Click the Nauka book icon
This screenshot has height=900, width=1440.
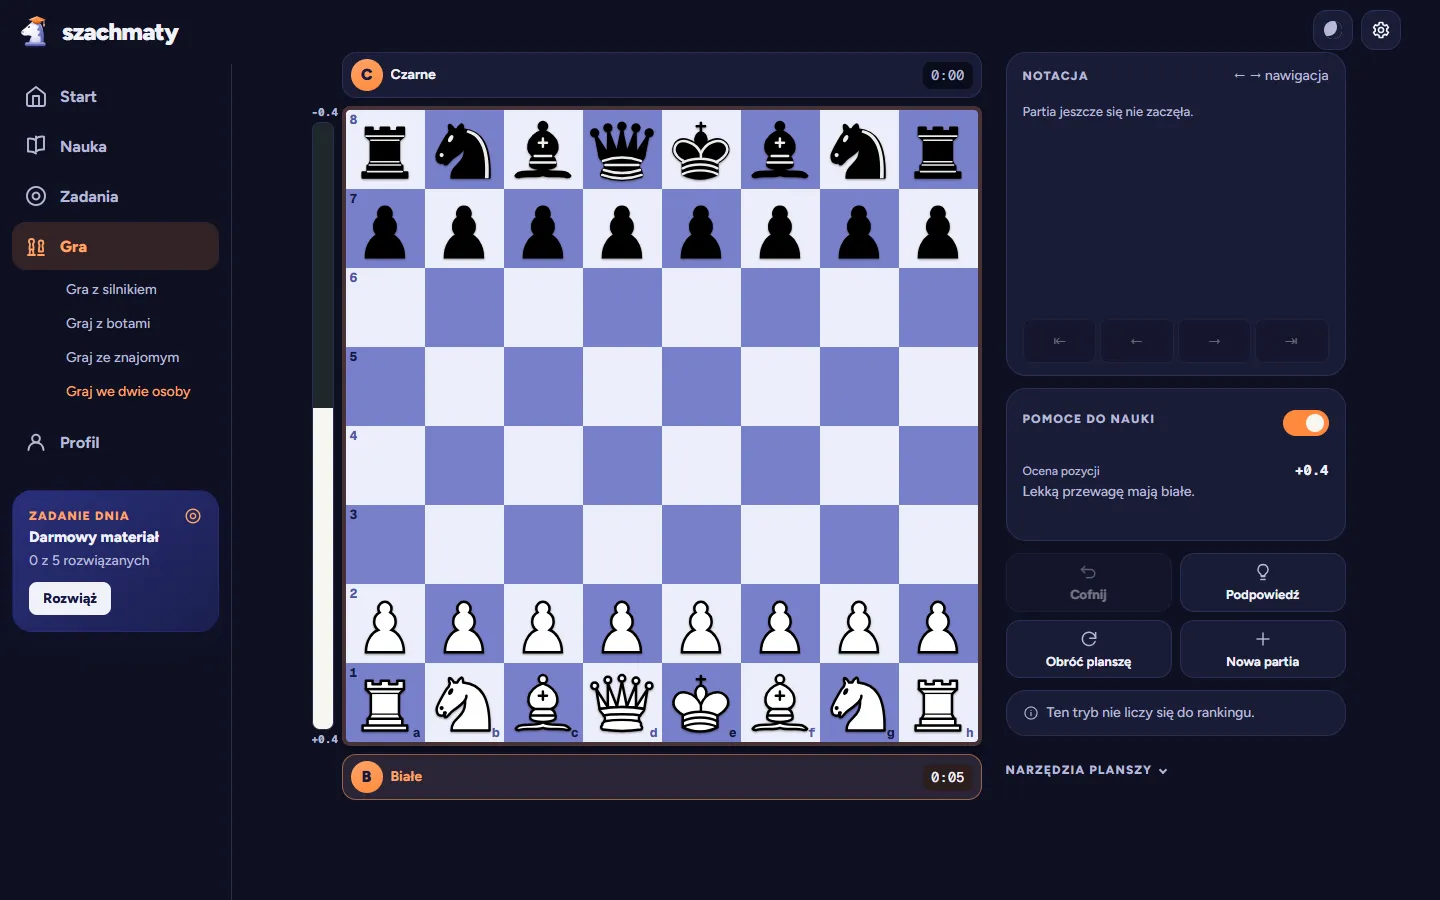coord(36,146)
